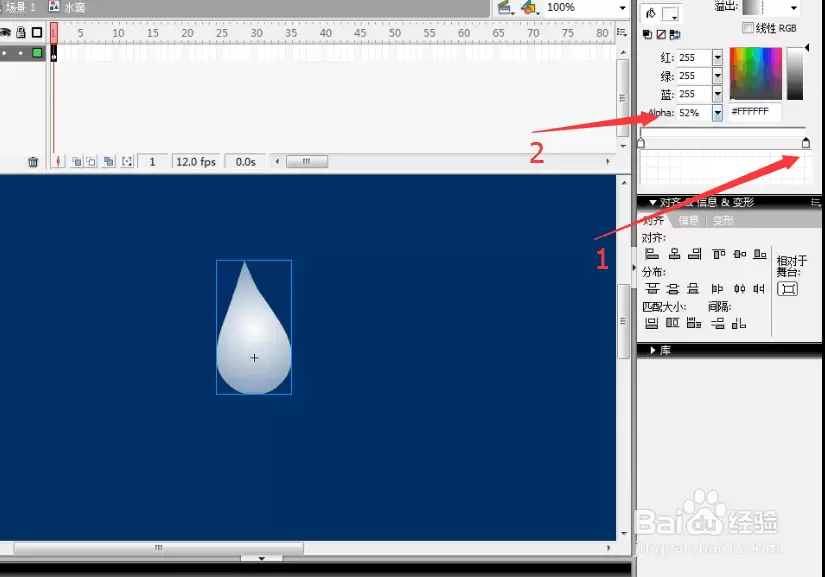Toggle show/hide all layers eye icon
The height and width of the screenshot is (577, 825).
point(5,33)
